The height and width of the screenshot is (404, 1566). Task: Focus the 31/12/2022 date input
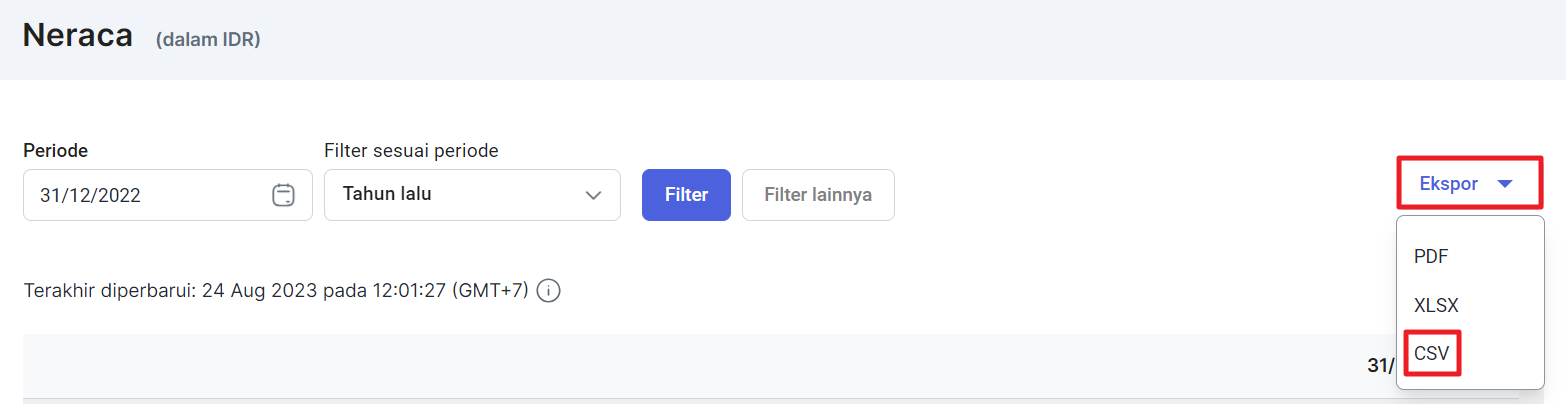tap(168, 195)
